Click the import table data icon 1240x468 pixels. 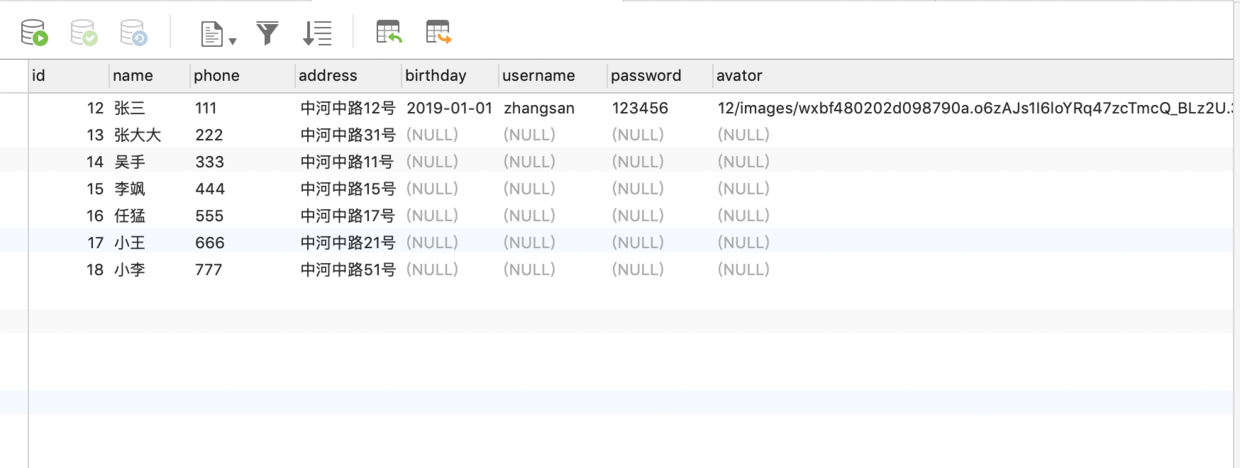pos(389,32)
